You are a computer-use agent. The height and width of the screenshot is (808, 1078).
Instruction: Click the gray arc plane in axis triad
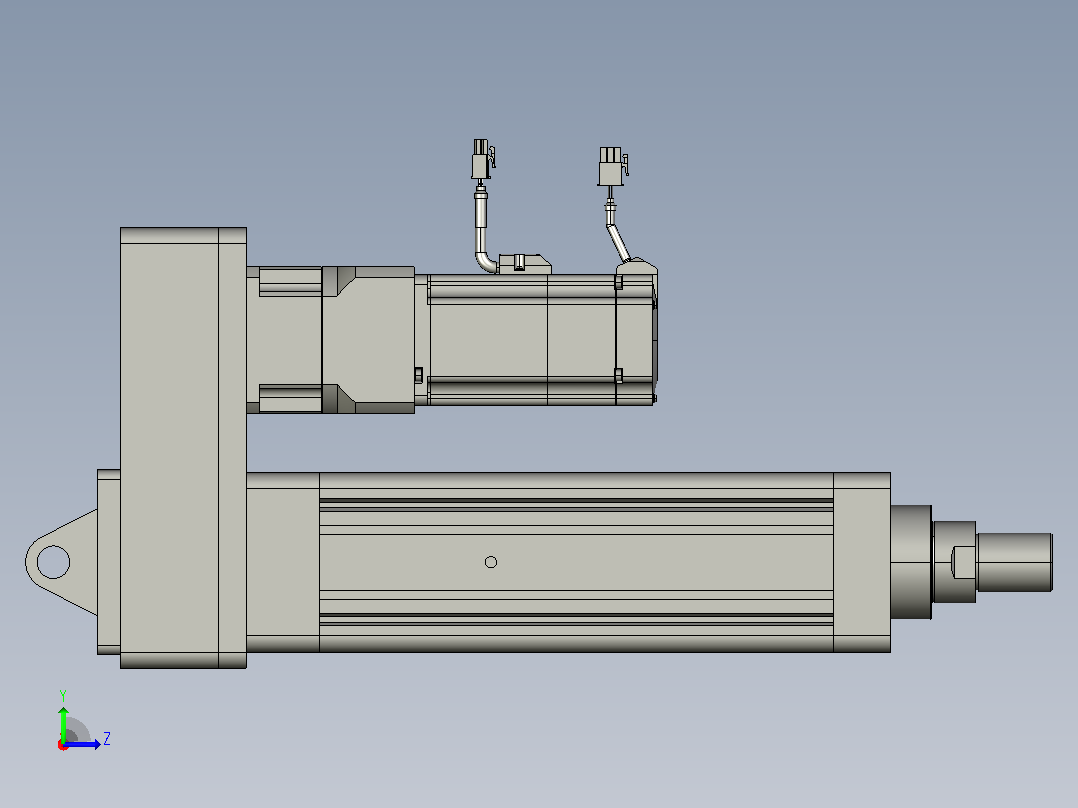click(77, 730)
